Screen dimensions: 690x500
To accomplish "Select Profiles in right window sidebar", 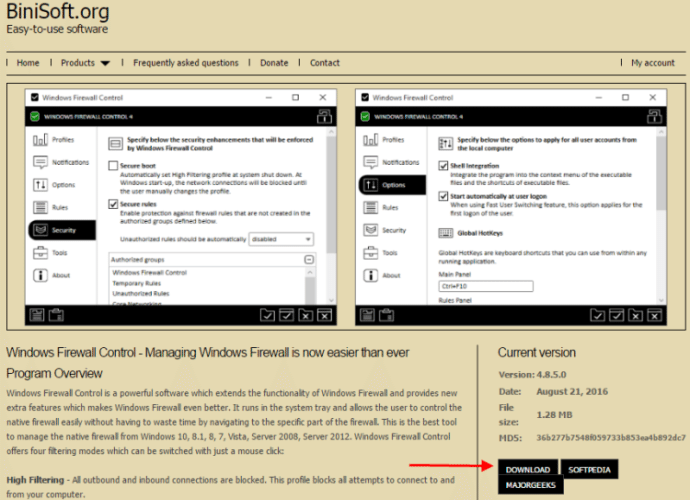I will coord(384,140).
